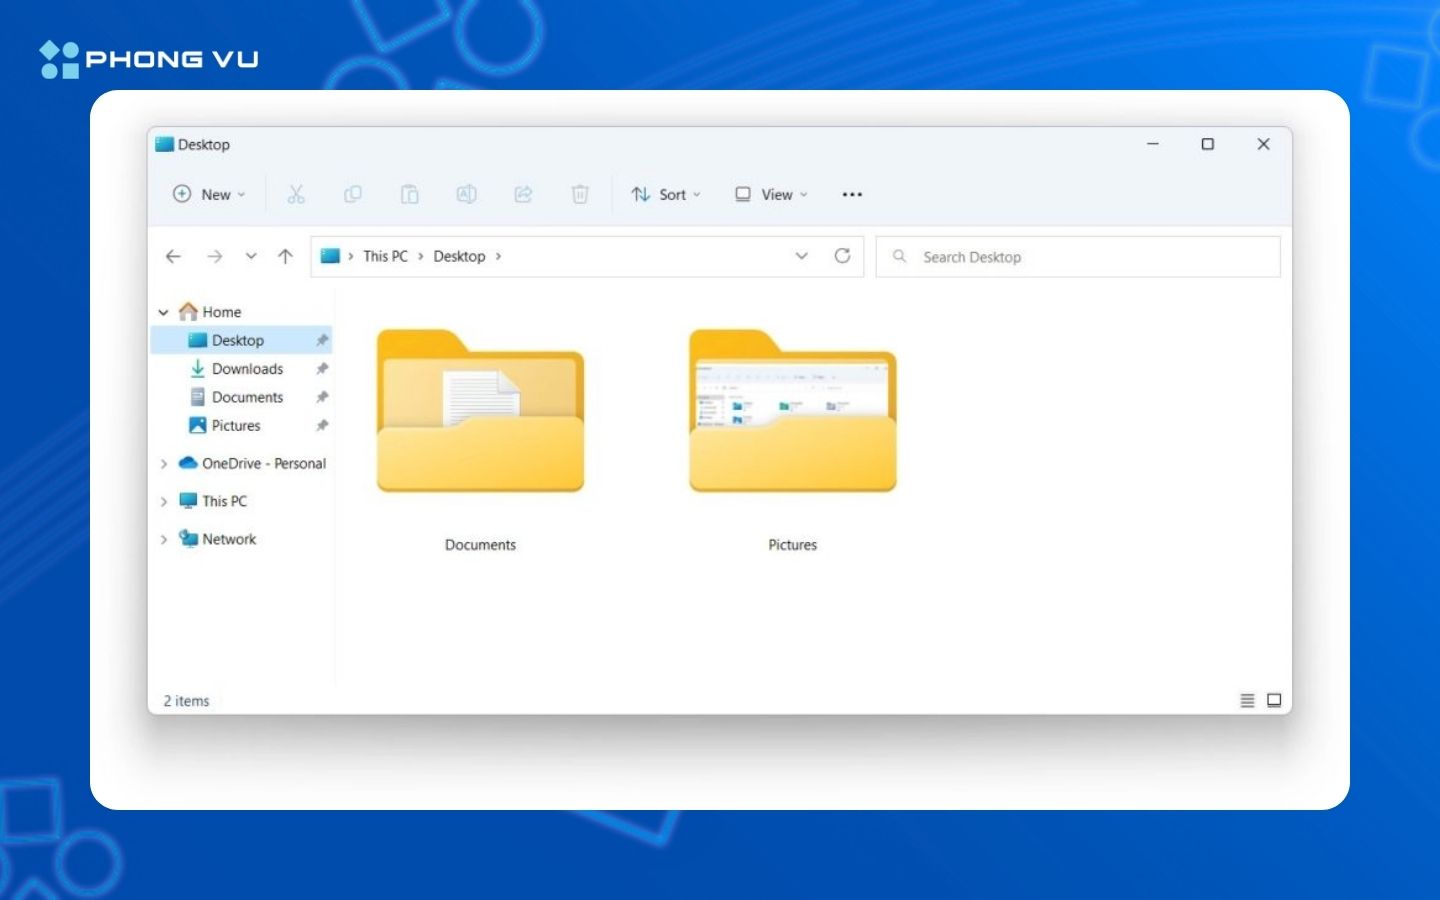1440x900 pixels.
Task: Expand the OneDrive - Personal node
Action: click(164, 463)
